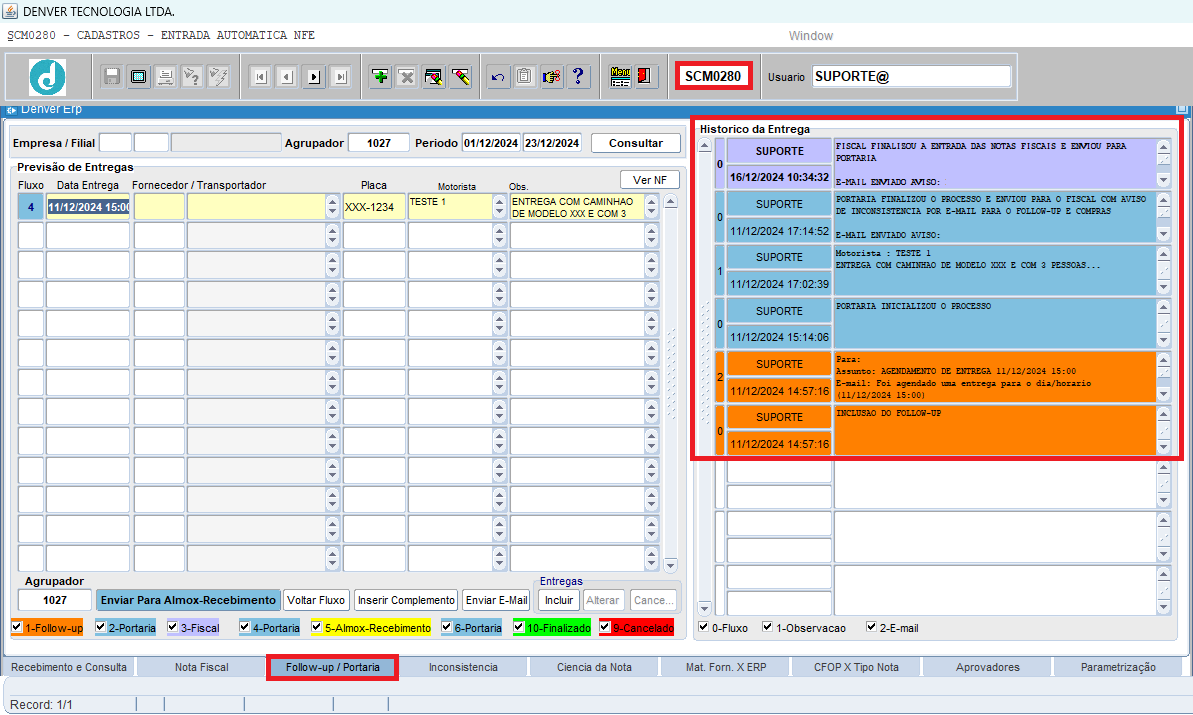Switch to Ciencia da Nota tab
The image size is (1193, 715).
[594, 667]
